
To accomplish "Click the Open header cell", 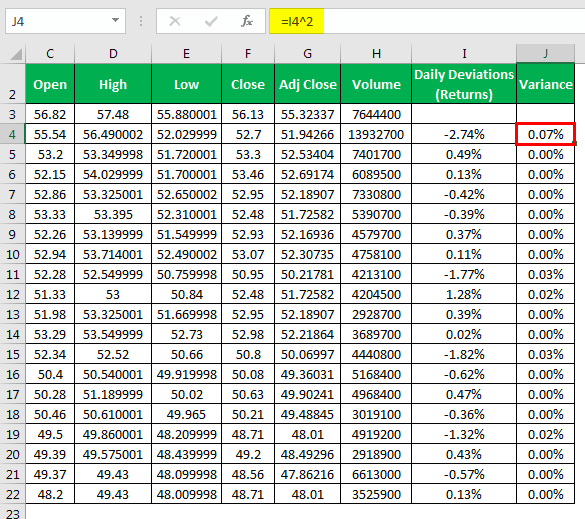I will point(50,84).
